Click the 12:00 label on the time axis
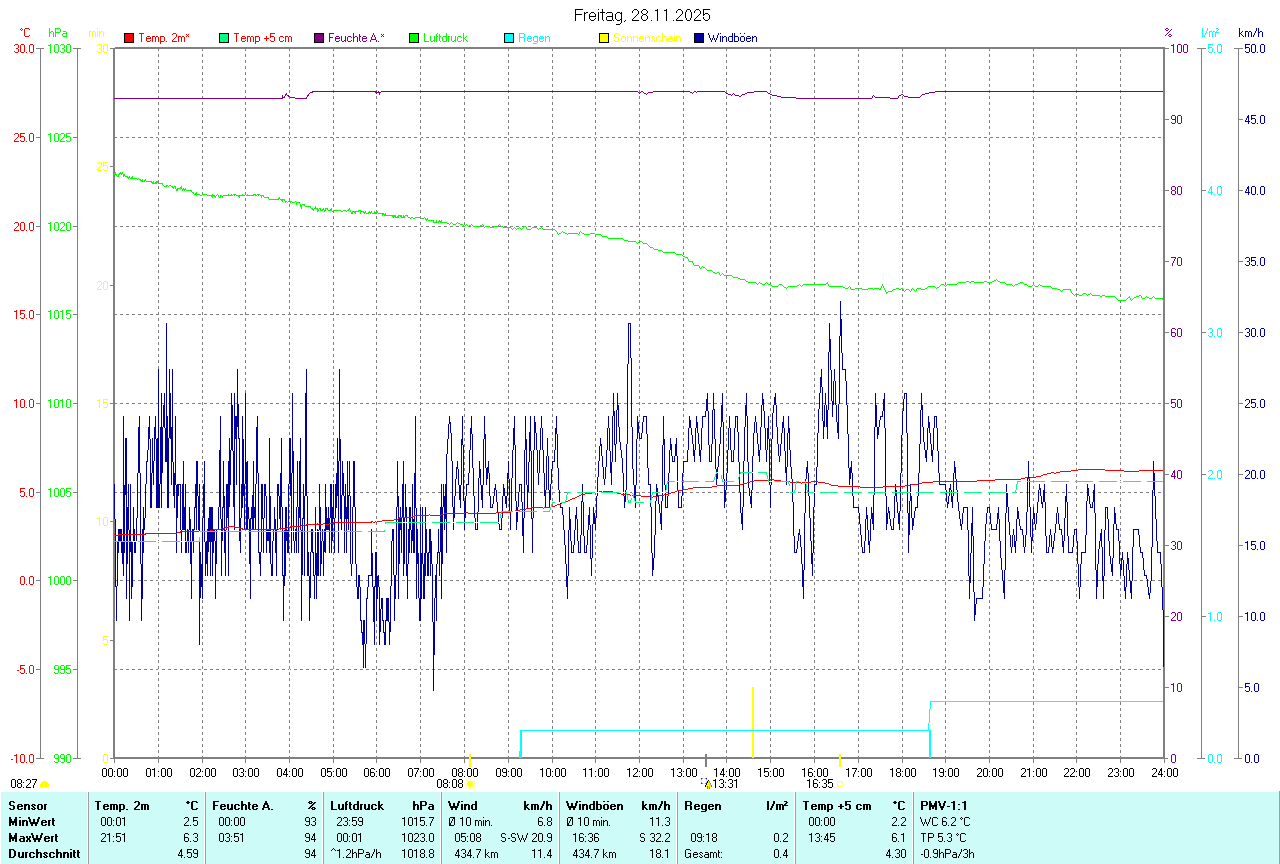The image size is (1280, 864). [x=640, y=772]
